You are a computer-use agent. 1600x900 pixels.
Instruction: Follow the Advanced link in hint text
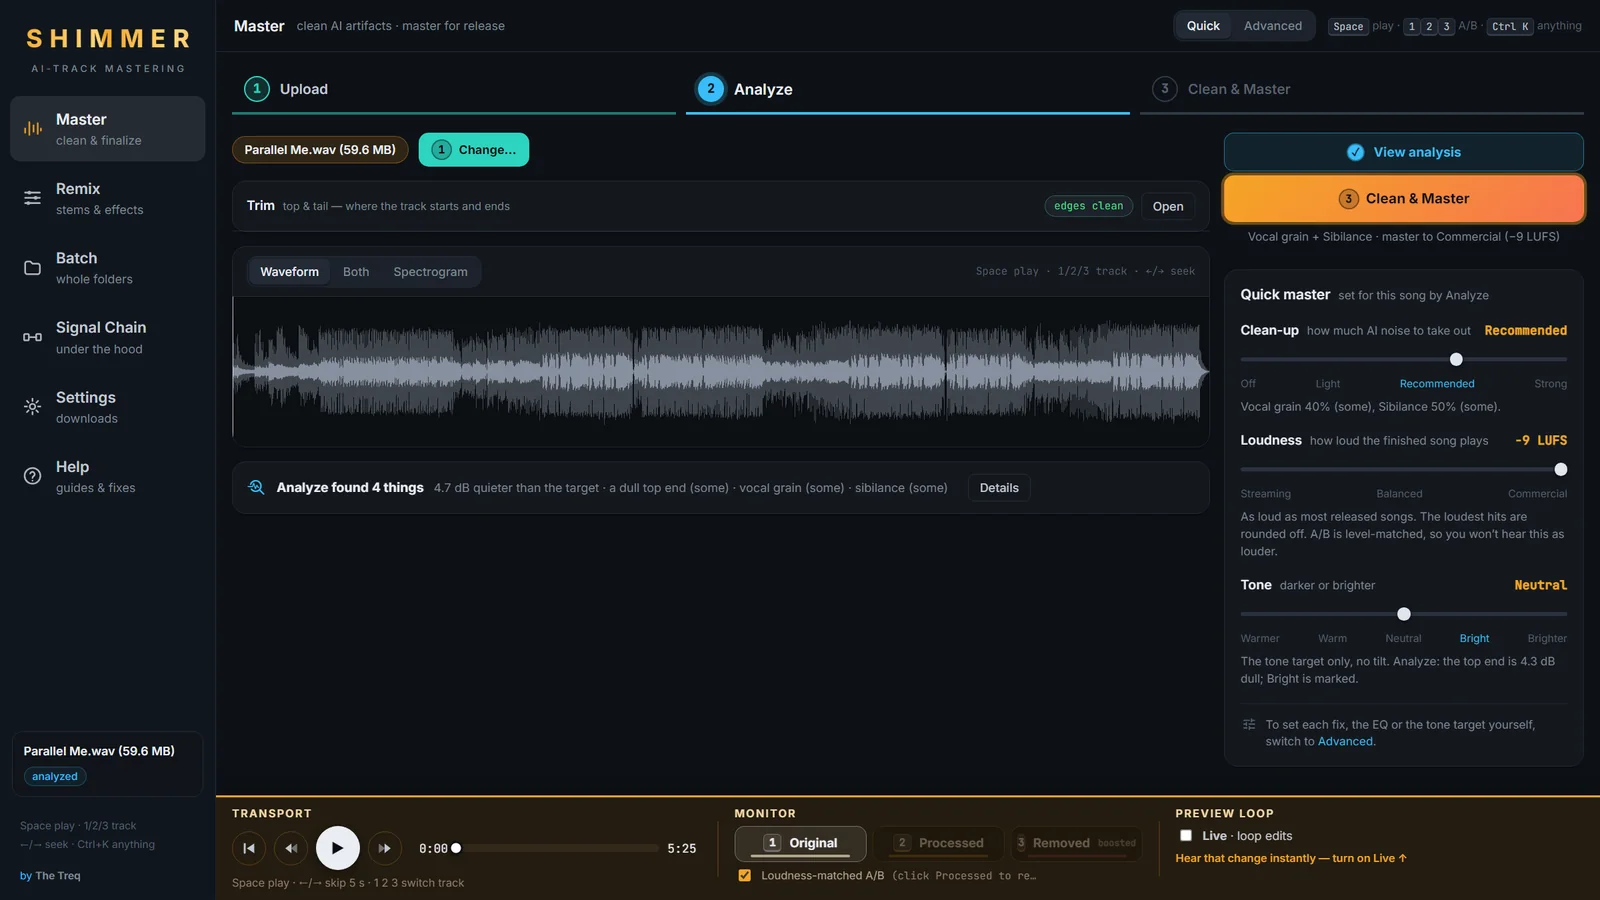point(1345,742)
